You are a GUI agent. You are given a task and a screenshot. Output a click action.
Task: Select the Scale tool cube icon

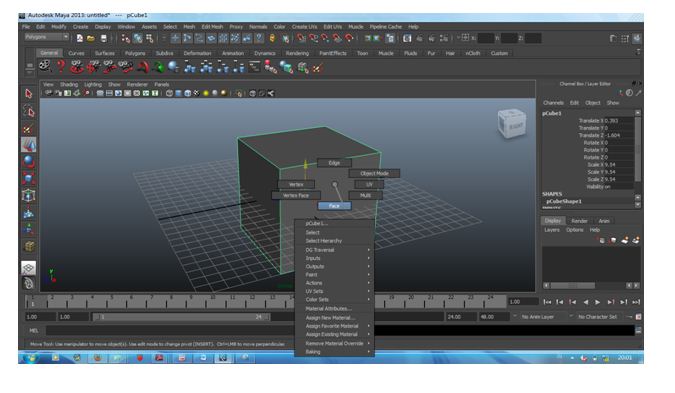(28, 178)
